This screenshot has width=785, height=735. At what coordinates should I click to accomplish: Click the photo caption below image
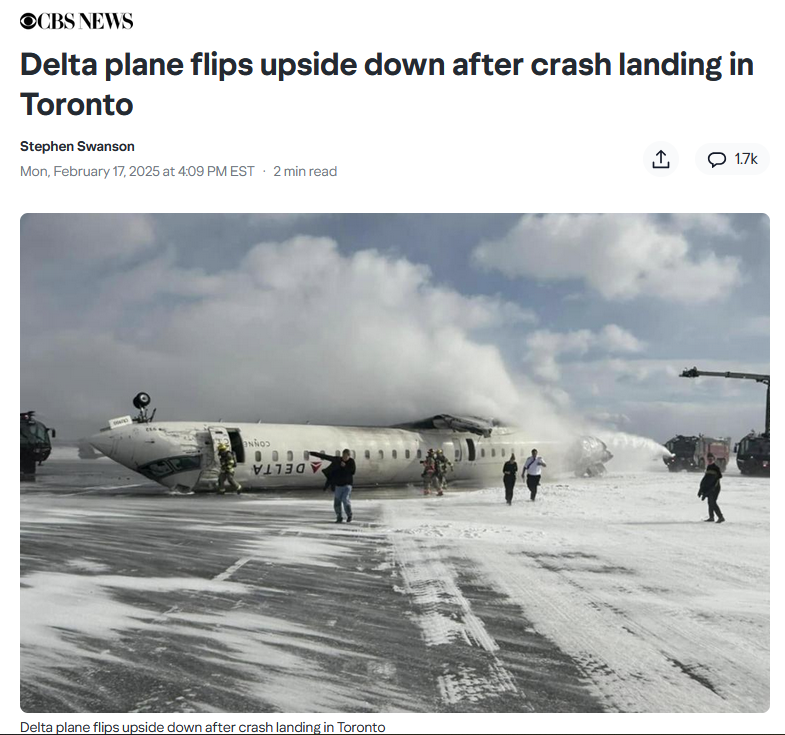[203, 727]
